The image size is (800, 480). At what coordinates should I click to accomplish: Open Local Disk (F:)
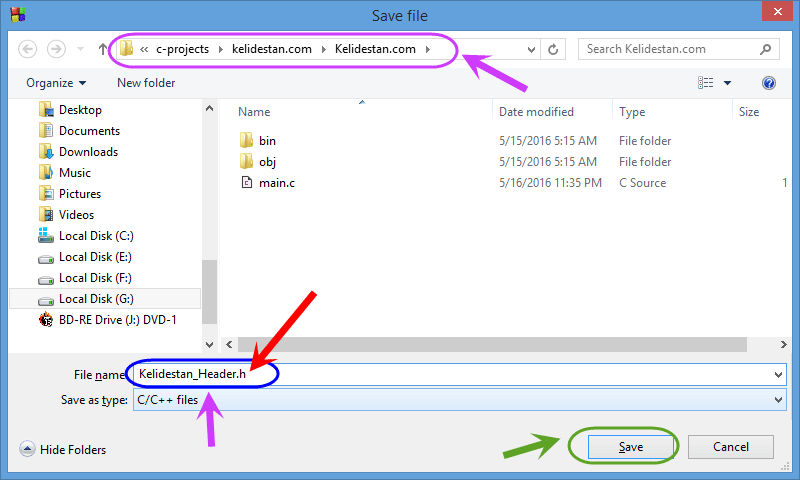pos(95,277)
